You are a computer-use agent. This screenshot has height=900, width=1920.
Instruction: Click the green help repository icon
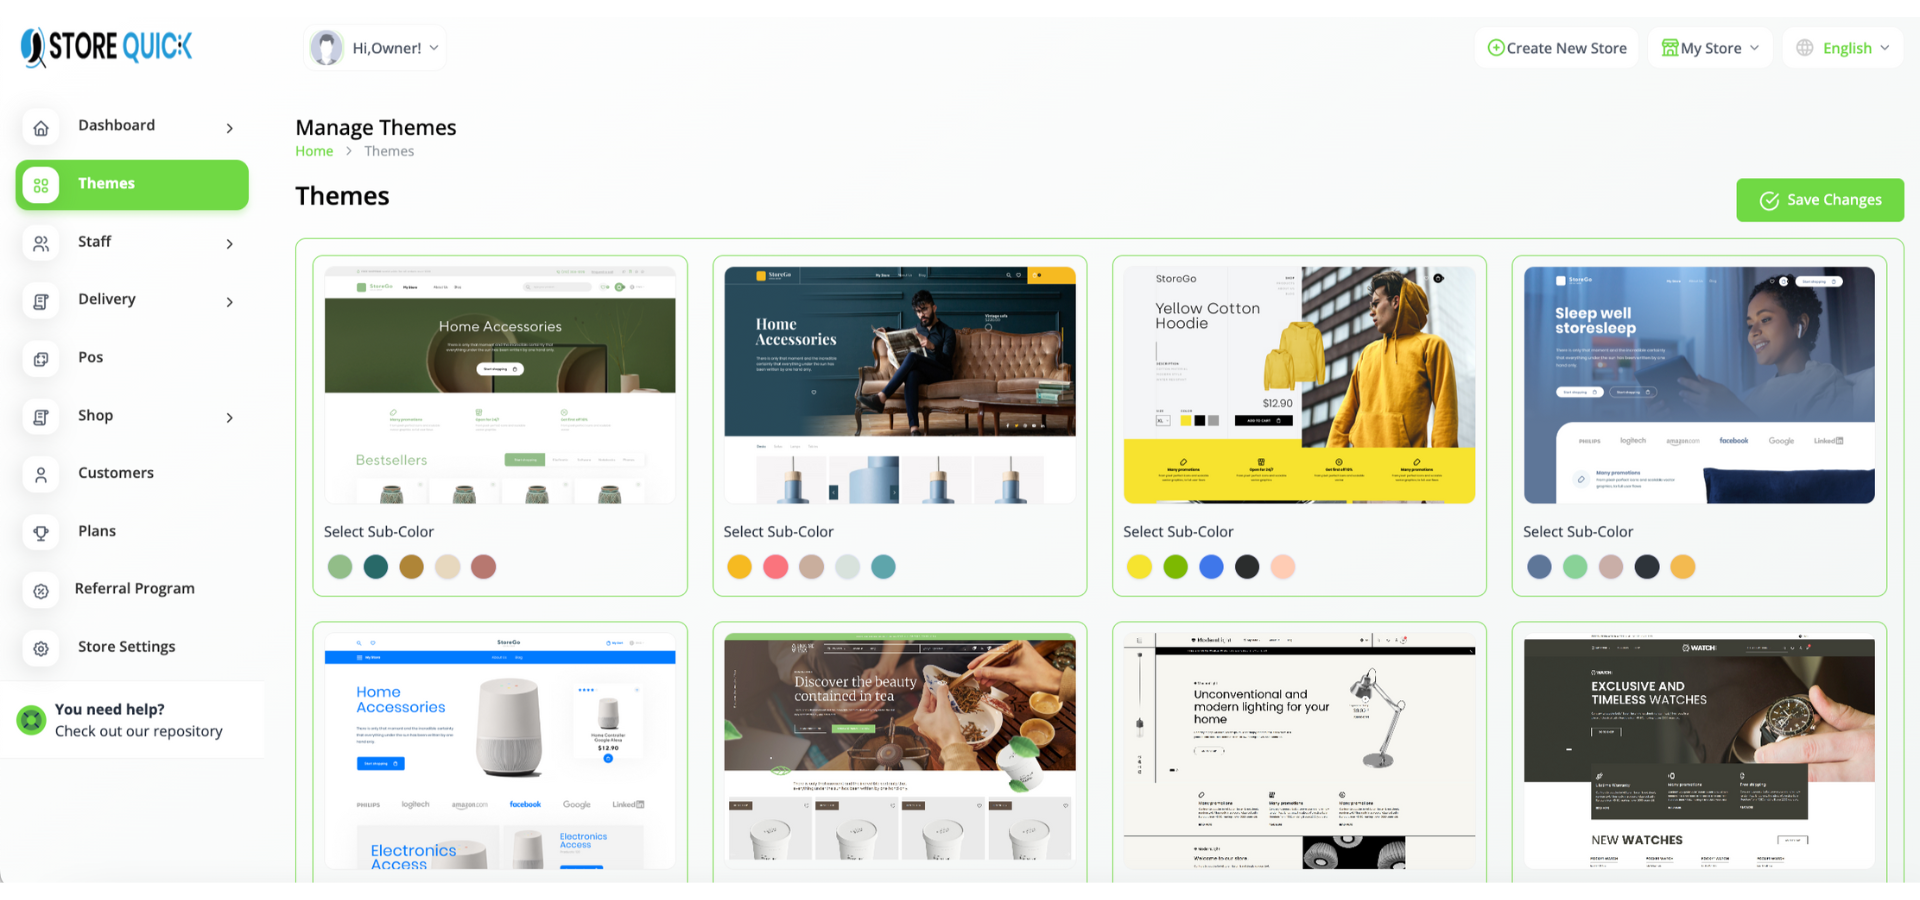pos(32,720)
